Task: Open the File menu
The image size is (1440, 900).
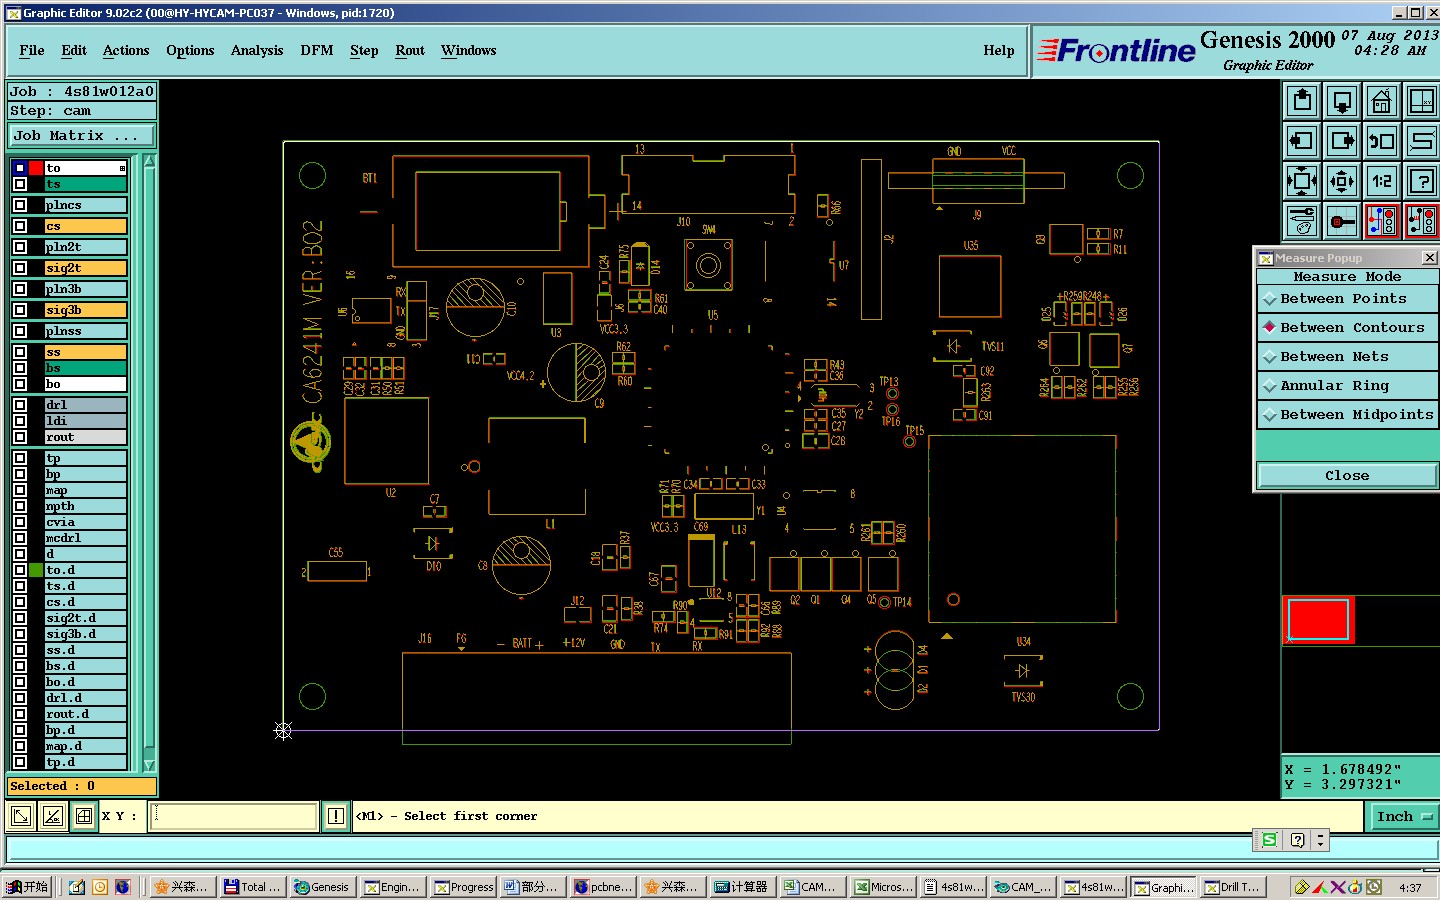Action: 32,50
